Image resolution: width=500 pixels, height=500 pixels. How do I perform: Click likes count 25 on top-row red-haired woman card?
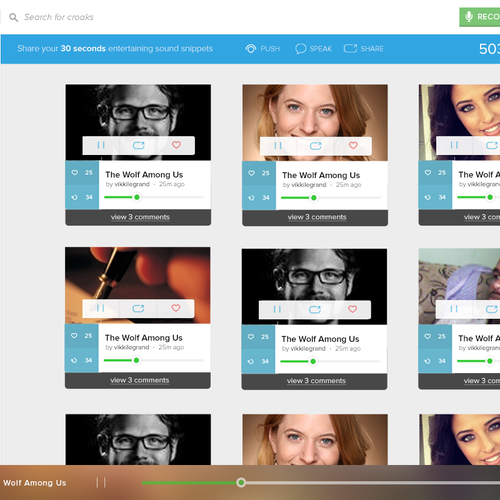point(259,173)
